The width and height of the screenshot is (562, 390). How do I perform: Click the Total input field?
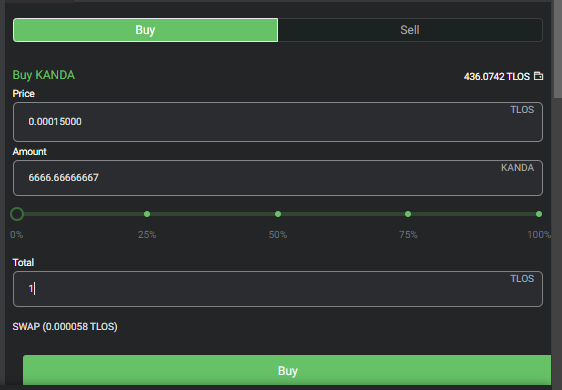click(278, 289)
